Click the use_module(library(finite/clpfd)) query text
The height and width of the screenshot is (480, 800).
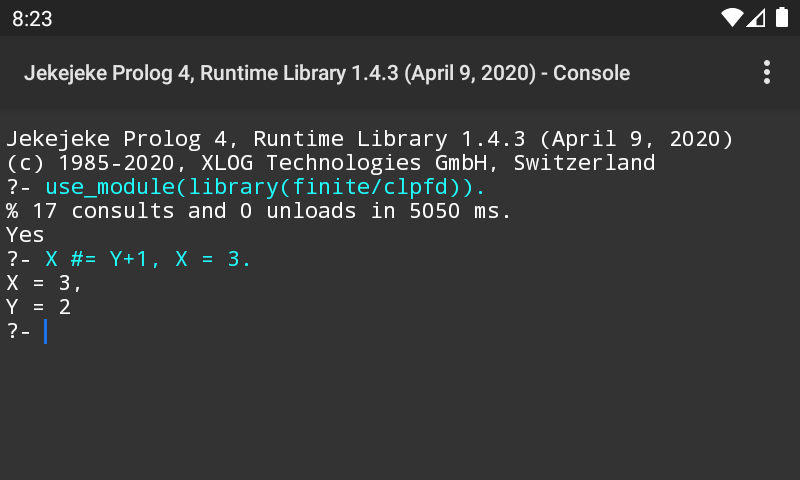tap(265, 187)
